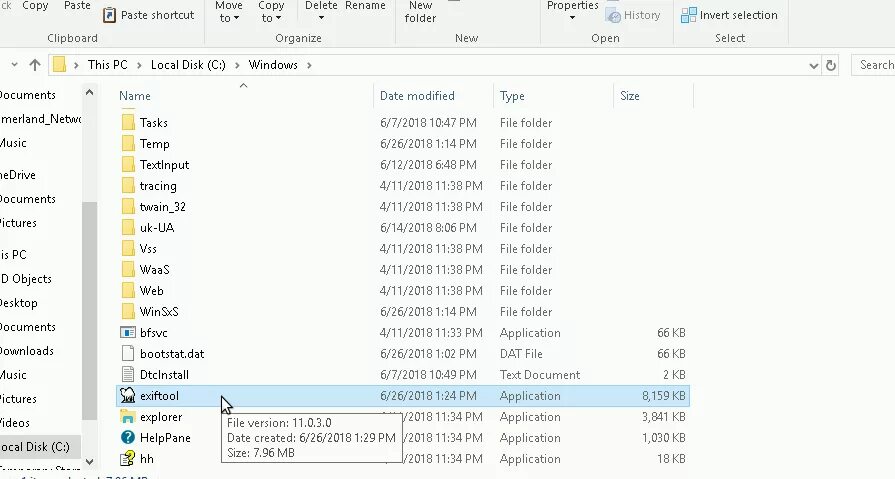Select the WaaS folder icon
Image resolution: width=895 pixels, height=479 pixels.
[128, 269]
